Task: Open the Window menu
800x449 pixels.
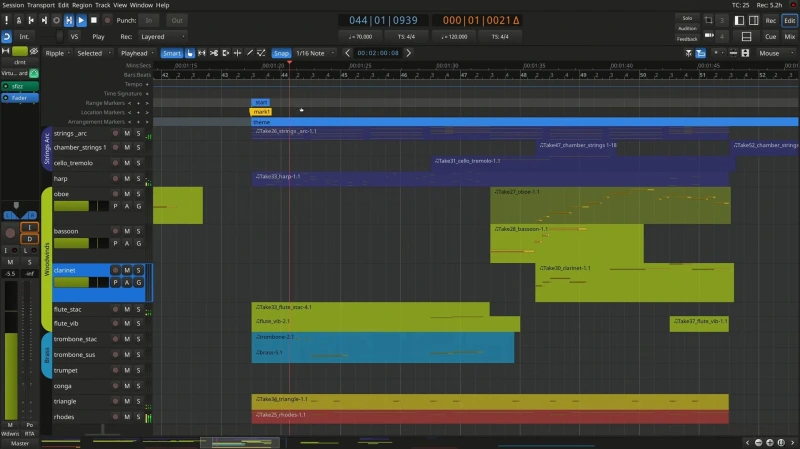Action: tap(141, 5)
